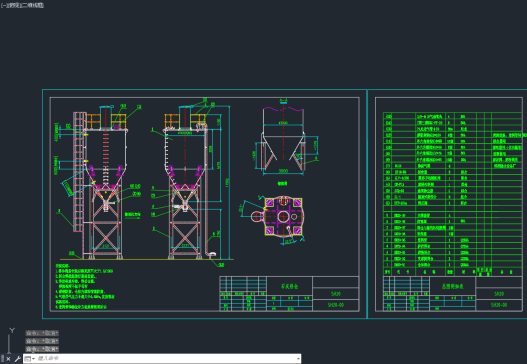Select SH20-00 text in right title block
The image size is (527, 364).
point(499,305)
